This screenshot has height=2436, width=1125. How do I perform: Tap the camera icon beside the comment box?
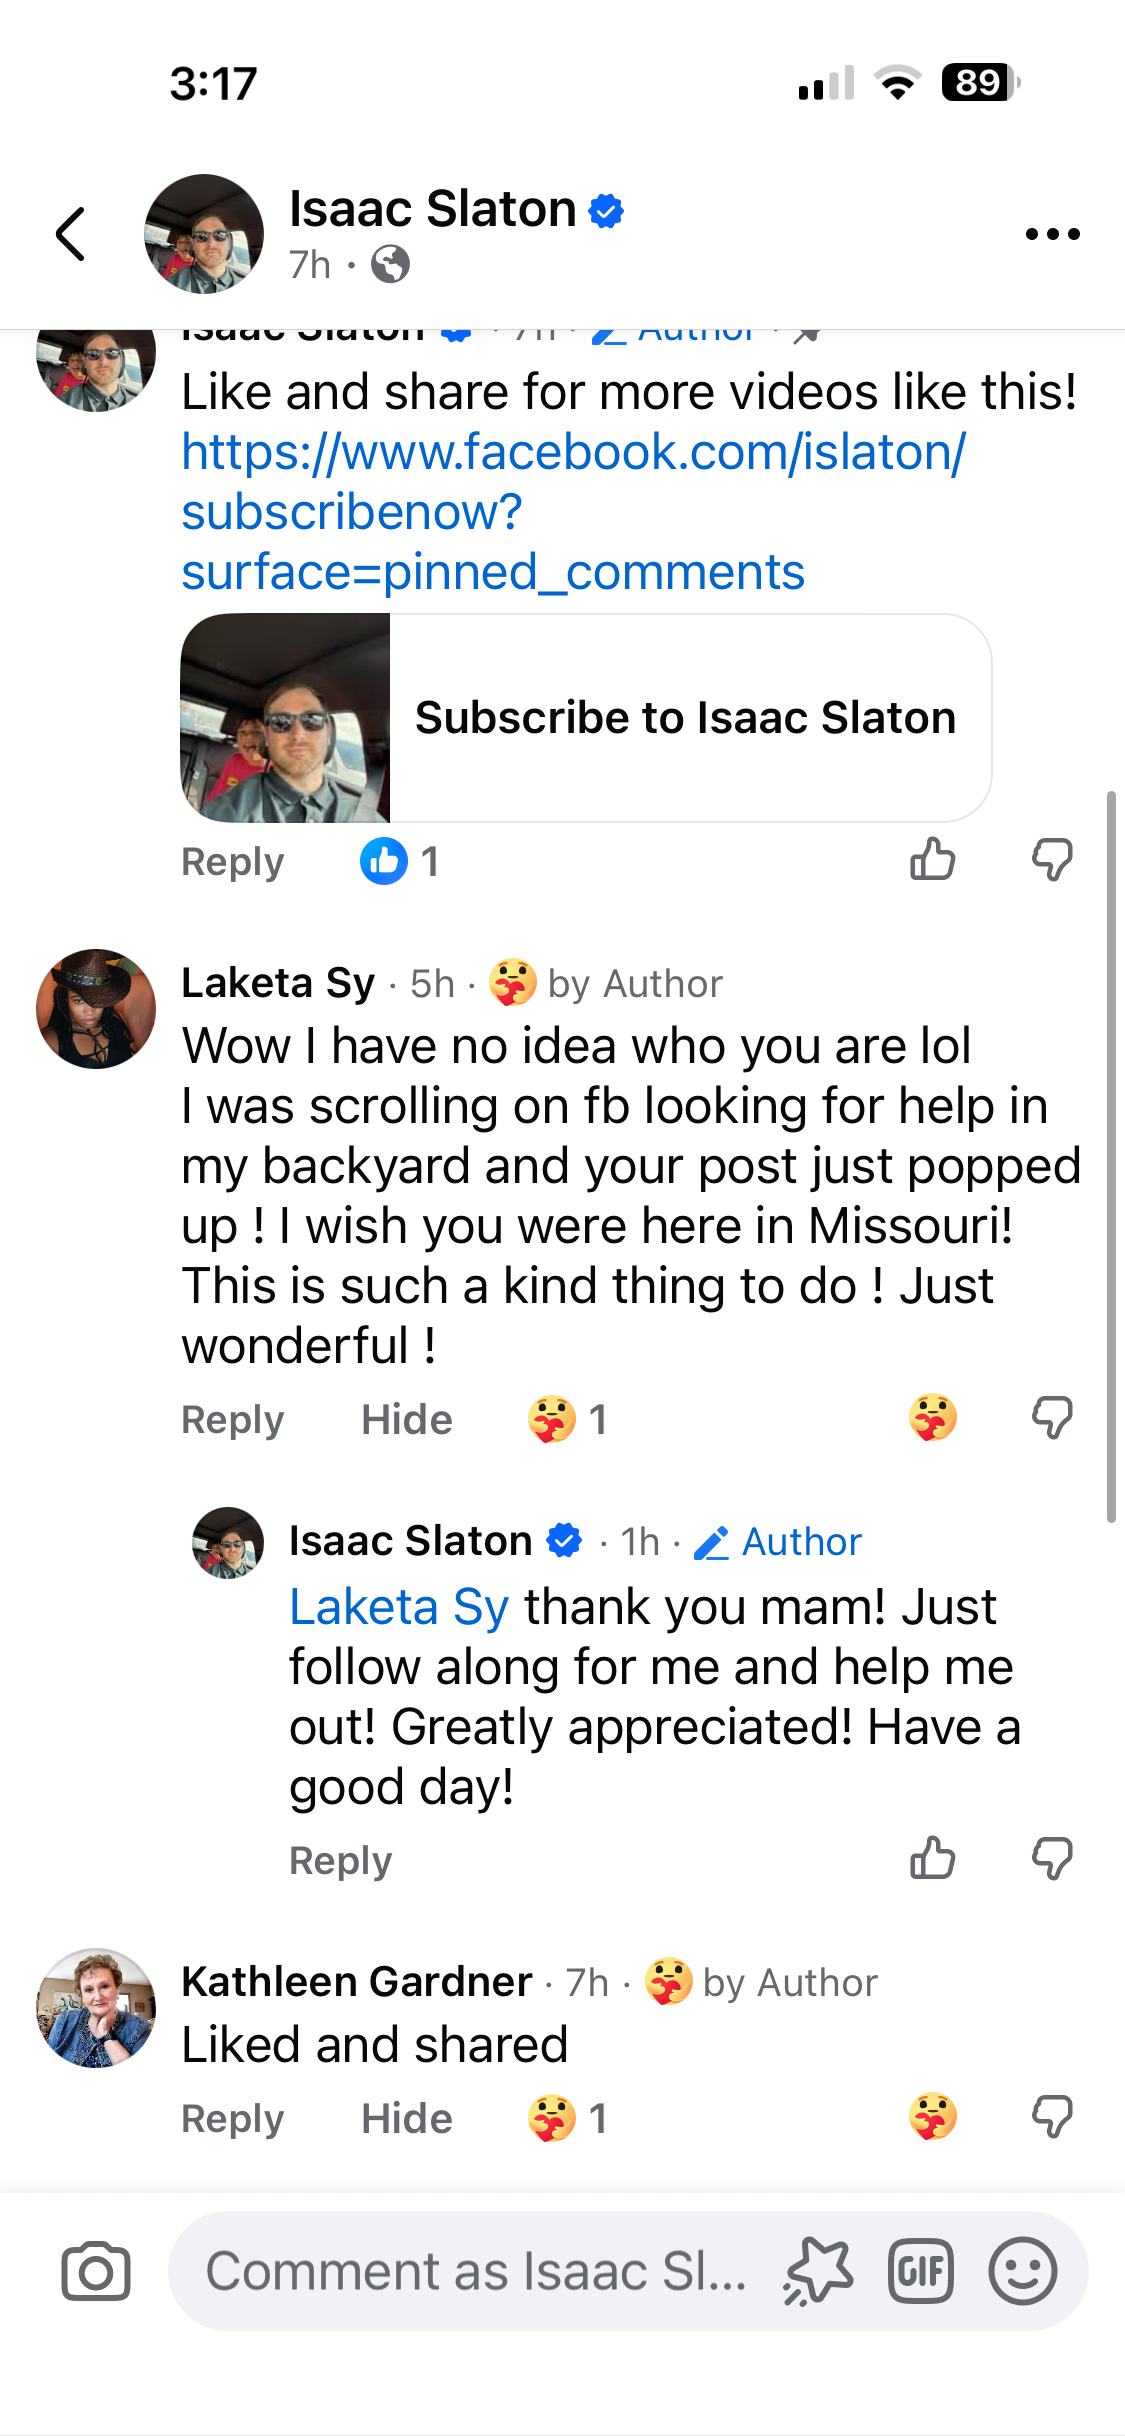pyautogui.click(x=96, y=2272)
